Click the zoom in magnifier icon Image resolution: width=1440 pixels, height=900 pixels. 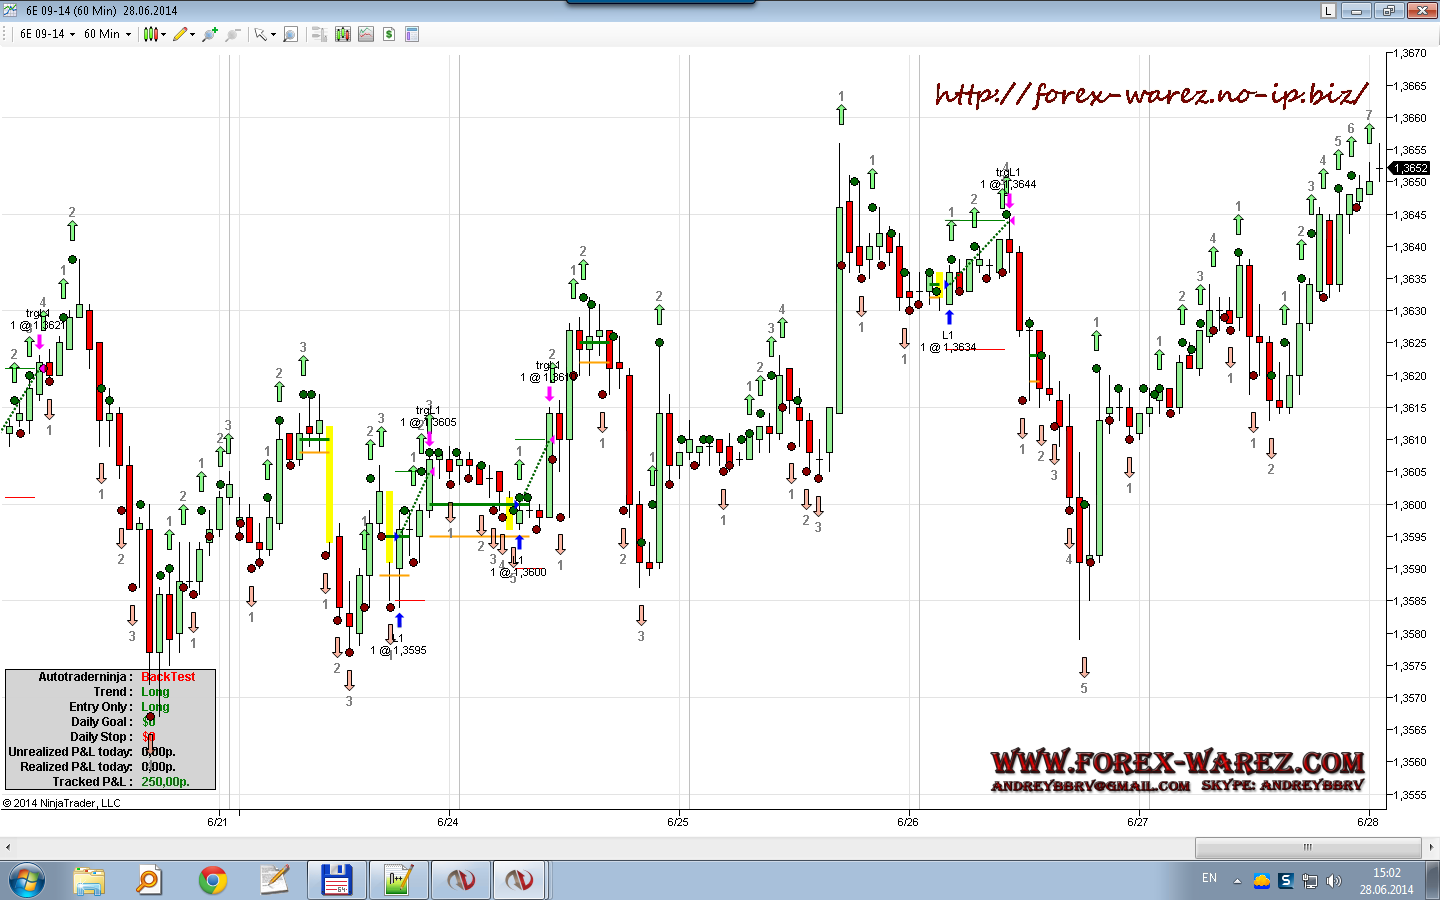209,34
